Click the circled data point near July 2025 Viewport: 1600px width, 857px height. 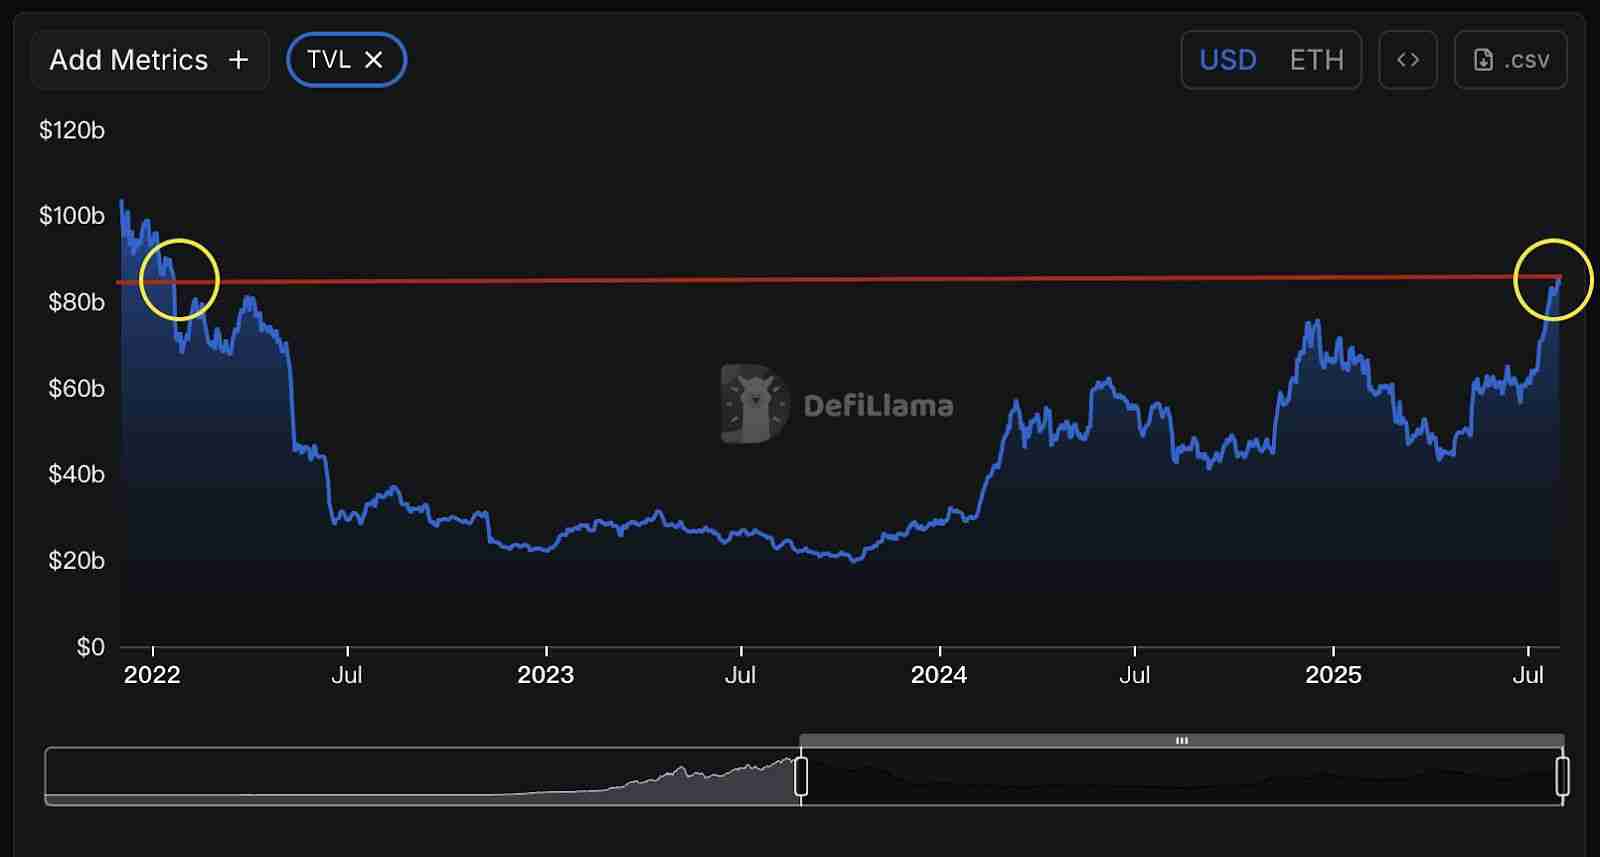(1553, 280)
